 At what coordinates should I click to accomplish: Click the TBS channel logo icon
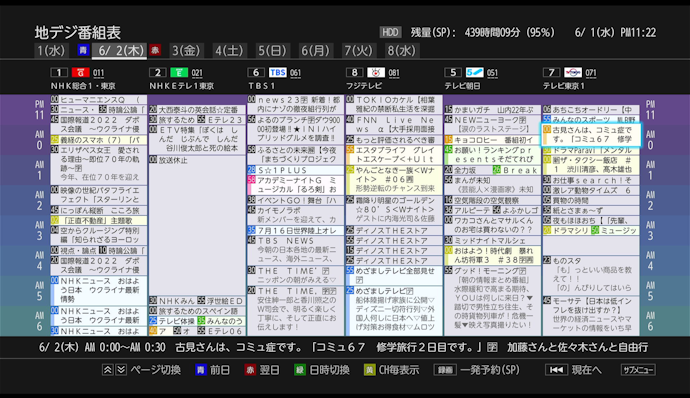[278, 72]
